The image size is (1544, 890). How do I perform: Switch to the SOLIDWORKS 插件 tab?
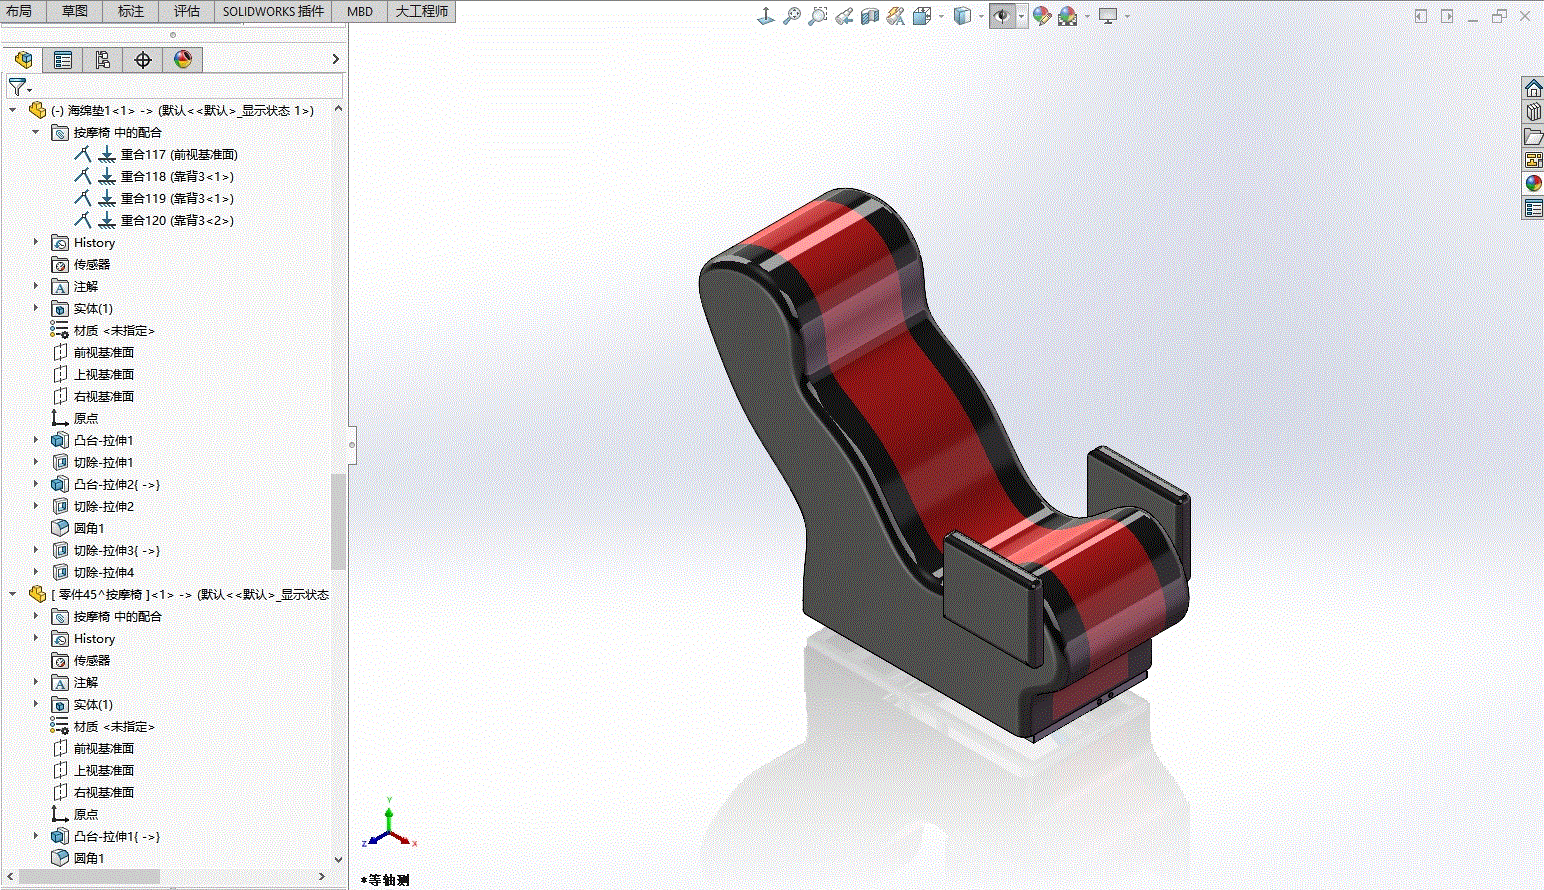click(273, 11)
